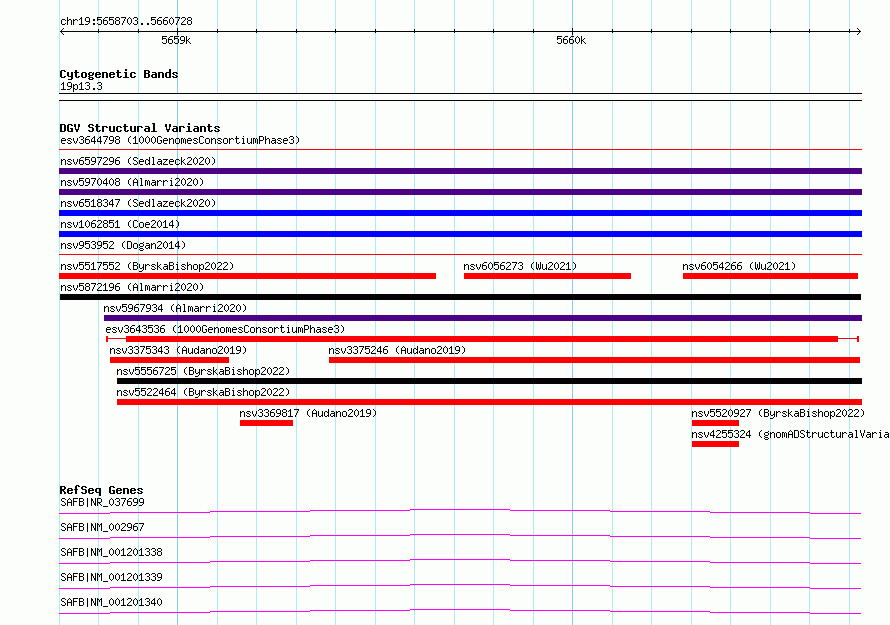890x625 pixels.
Task: Click the nsv3369817 (Audano2019) label
Action: pos(308,413)
